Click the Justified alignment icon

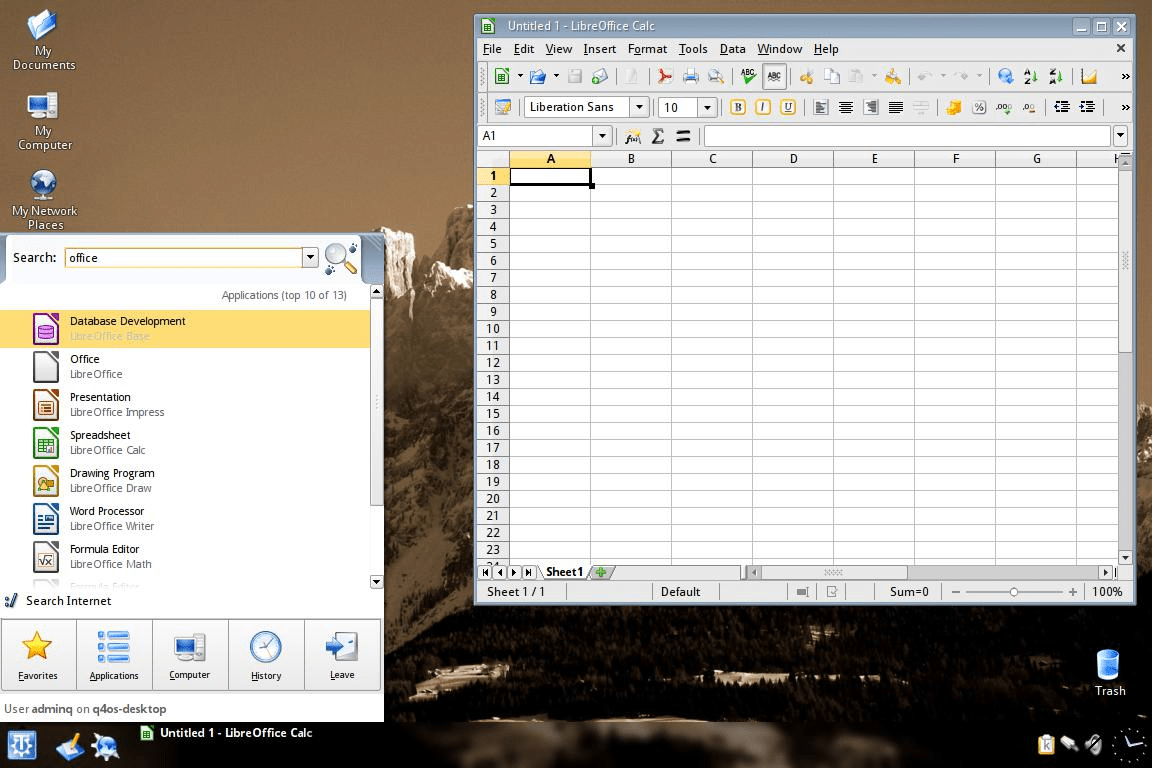(896, 107)
